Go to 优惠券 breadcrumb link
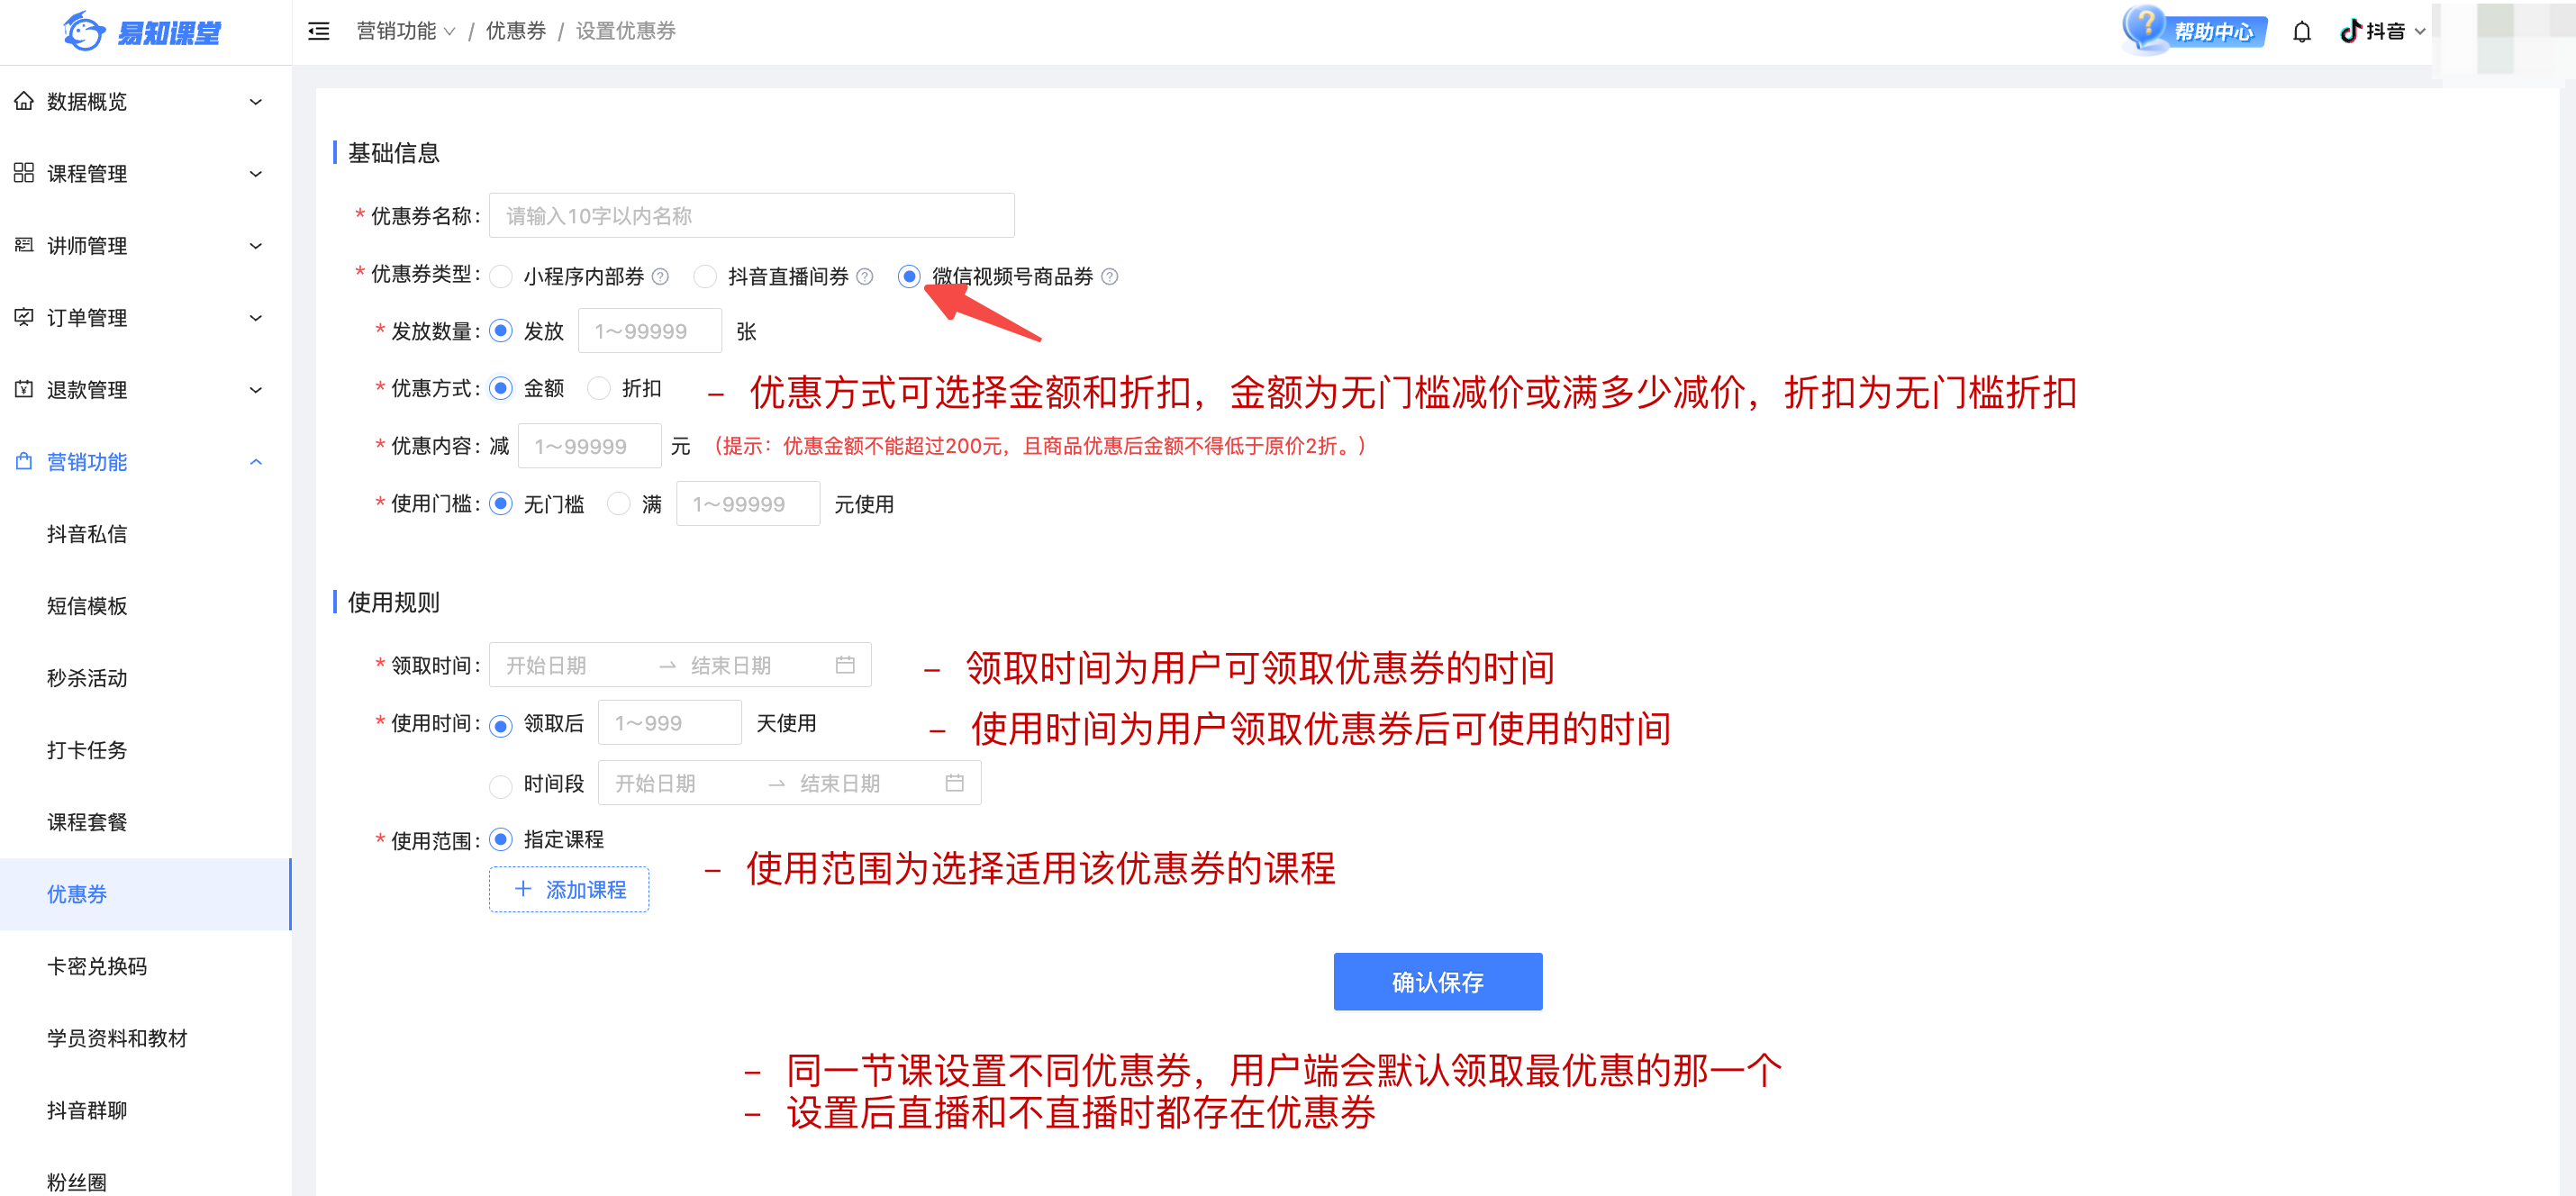This screenshot has height=1196, width=2576. 516,31
